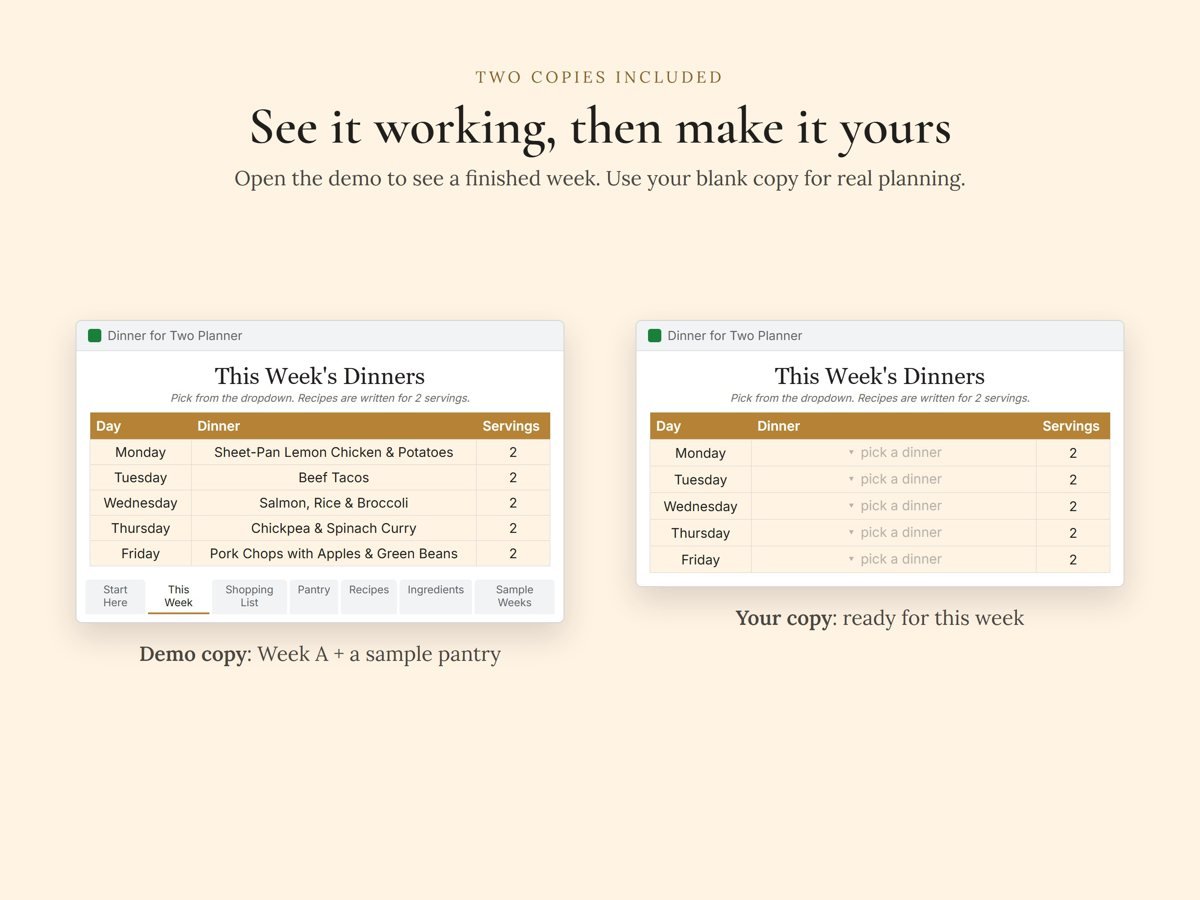The image size is (1200, 900).
Task: Expand Wednesday's pick a dinner dropdown
Action: (894, 506)
